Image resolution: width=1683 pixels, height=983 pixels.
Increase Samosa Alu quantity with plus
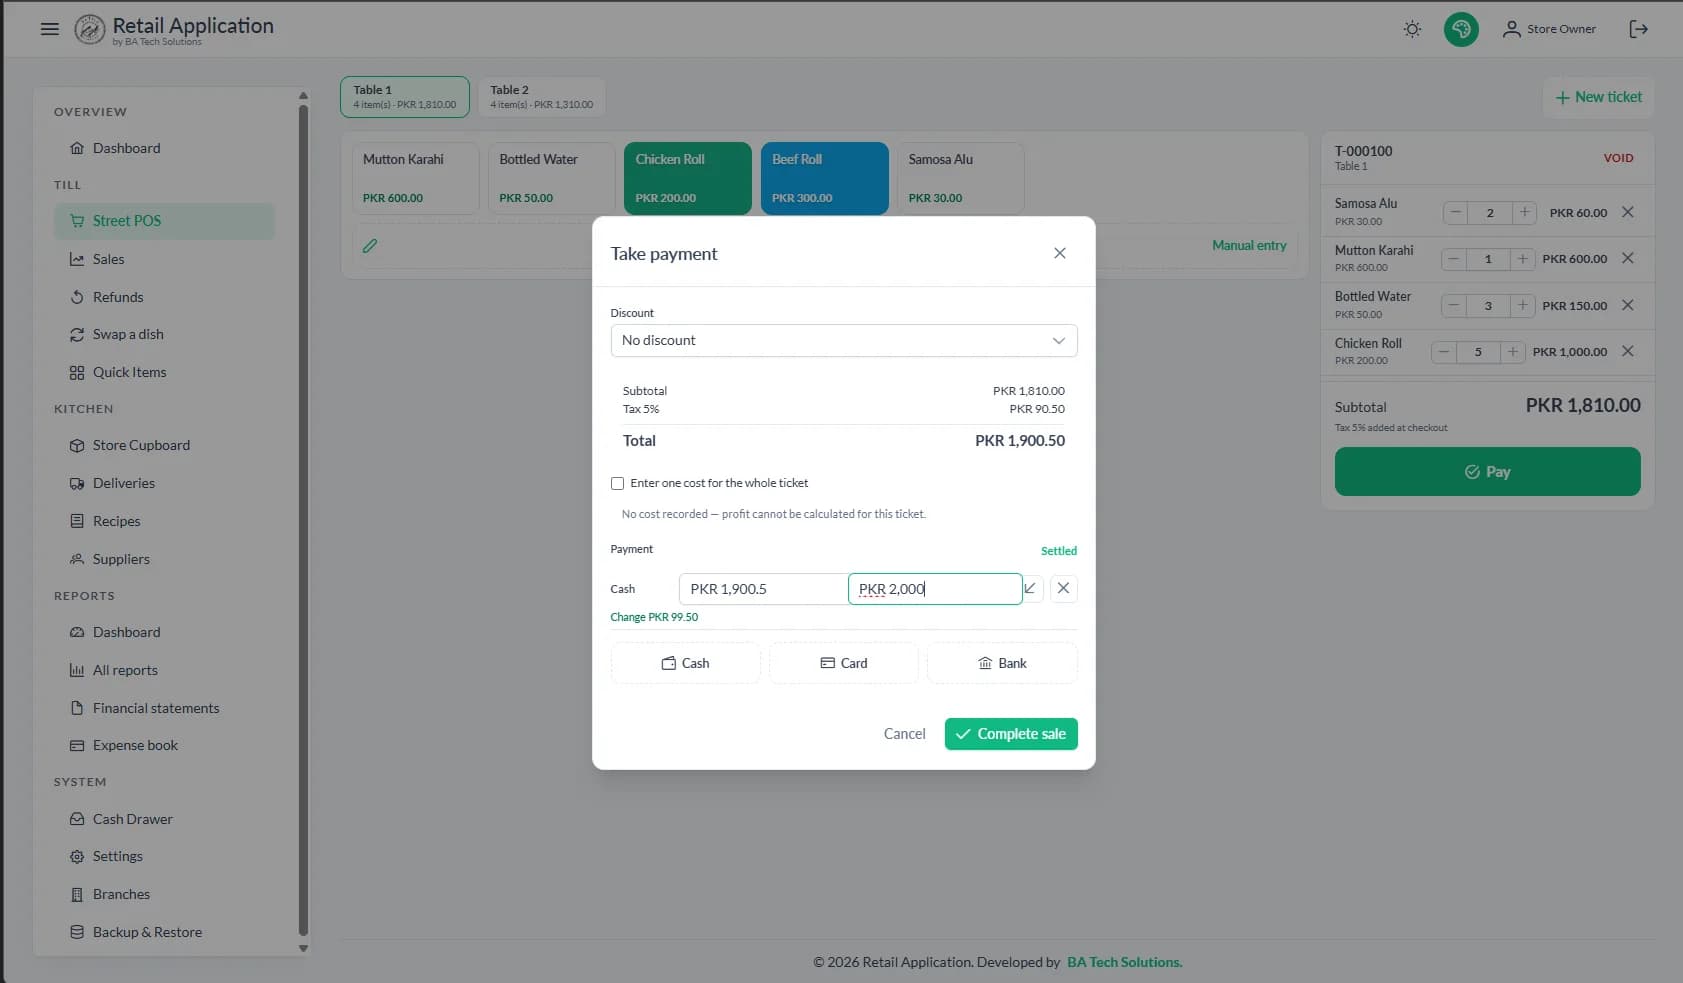click(1524, 212)
